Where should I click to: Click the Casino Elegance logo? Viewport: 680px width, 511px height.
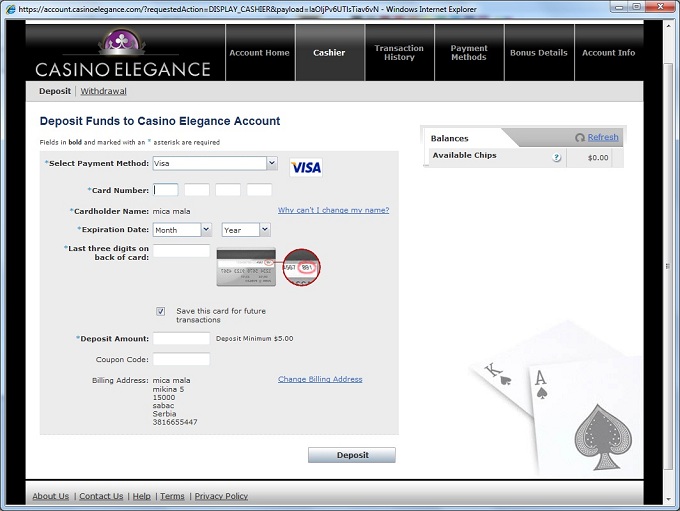[123, 55]
